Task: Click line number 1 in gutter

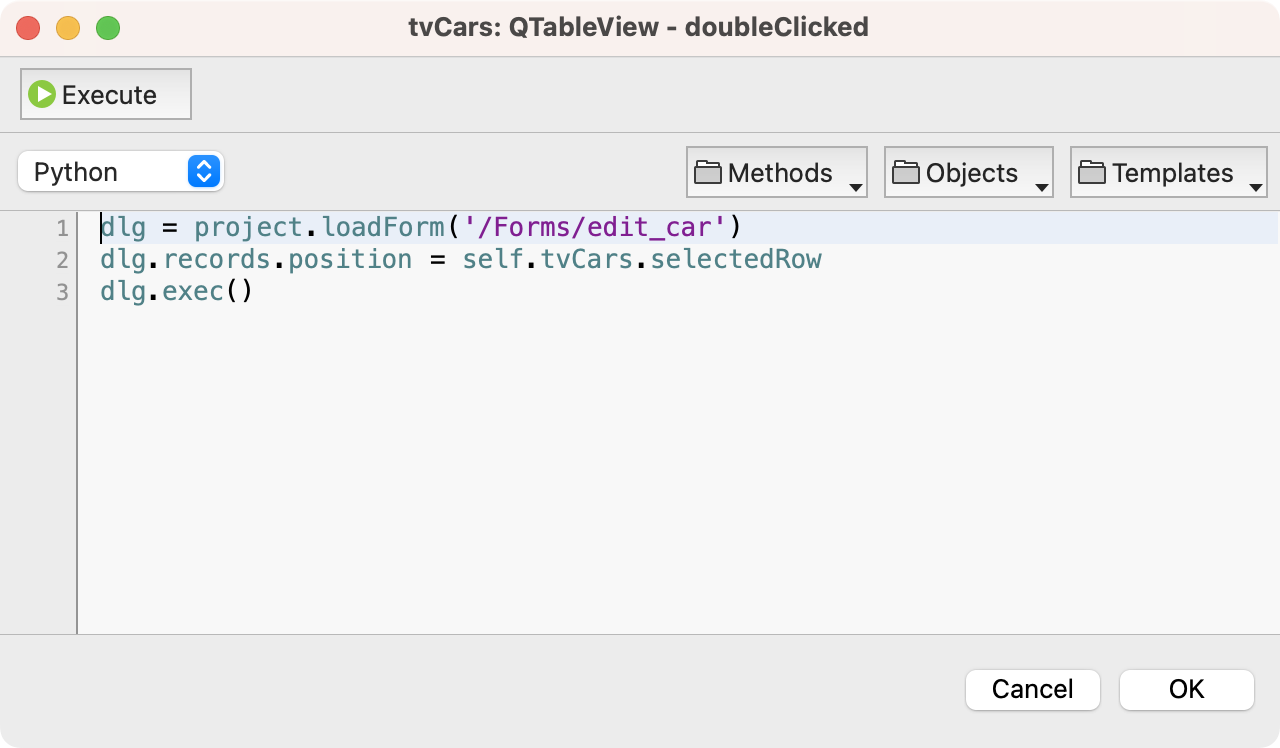Action: [62, 228]
